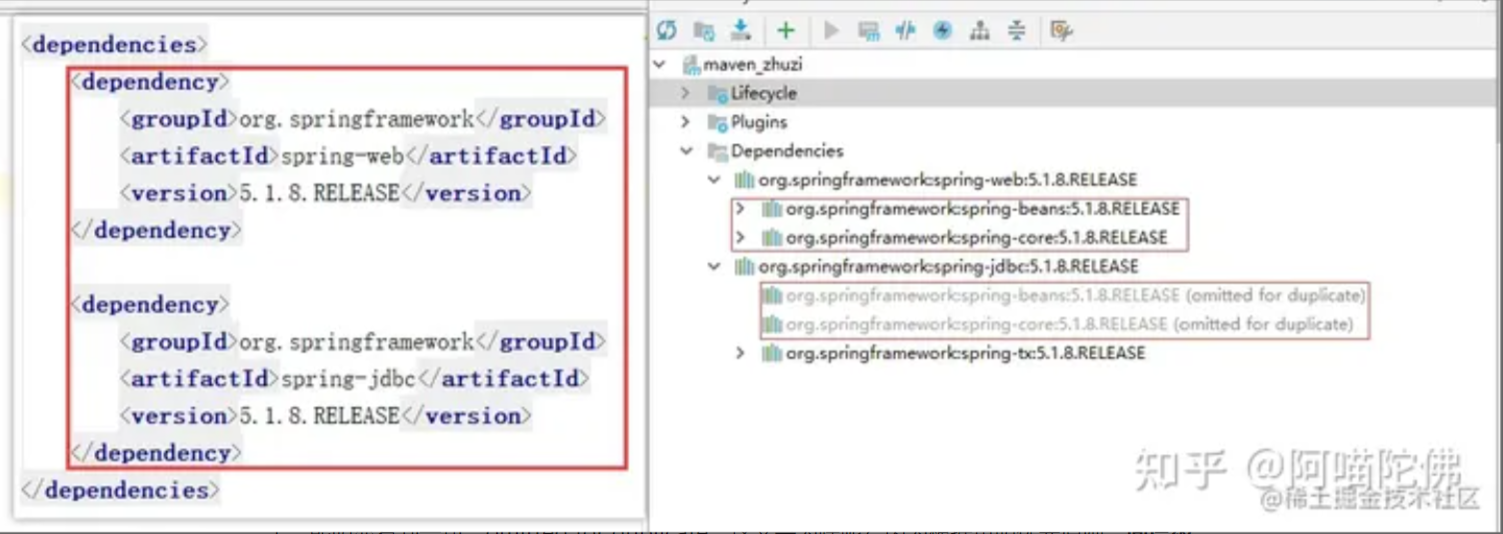Click the opening <dependencies> tag line
The height and width of the screenshot is (534, 1503).
pyautogui.click(x=114, y=45)
